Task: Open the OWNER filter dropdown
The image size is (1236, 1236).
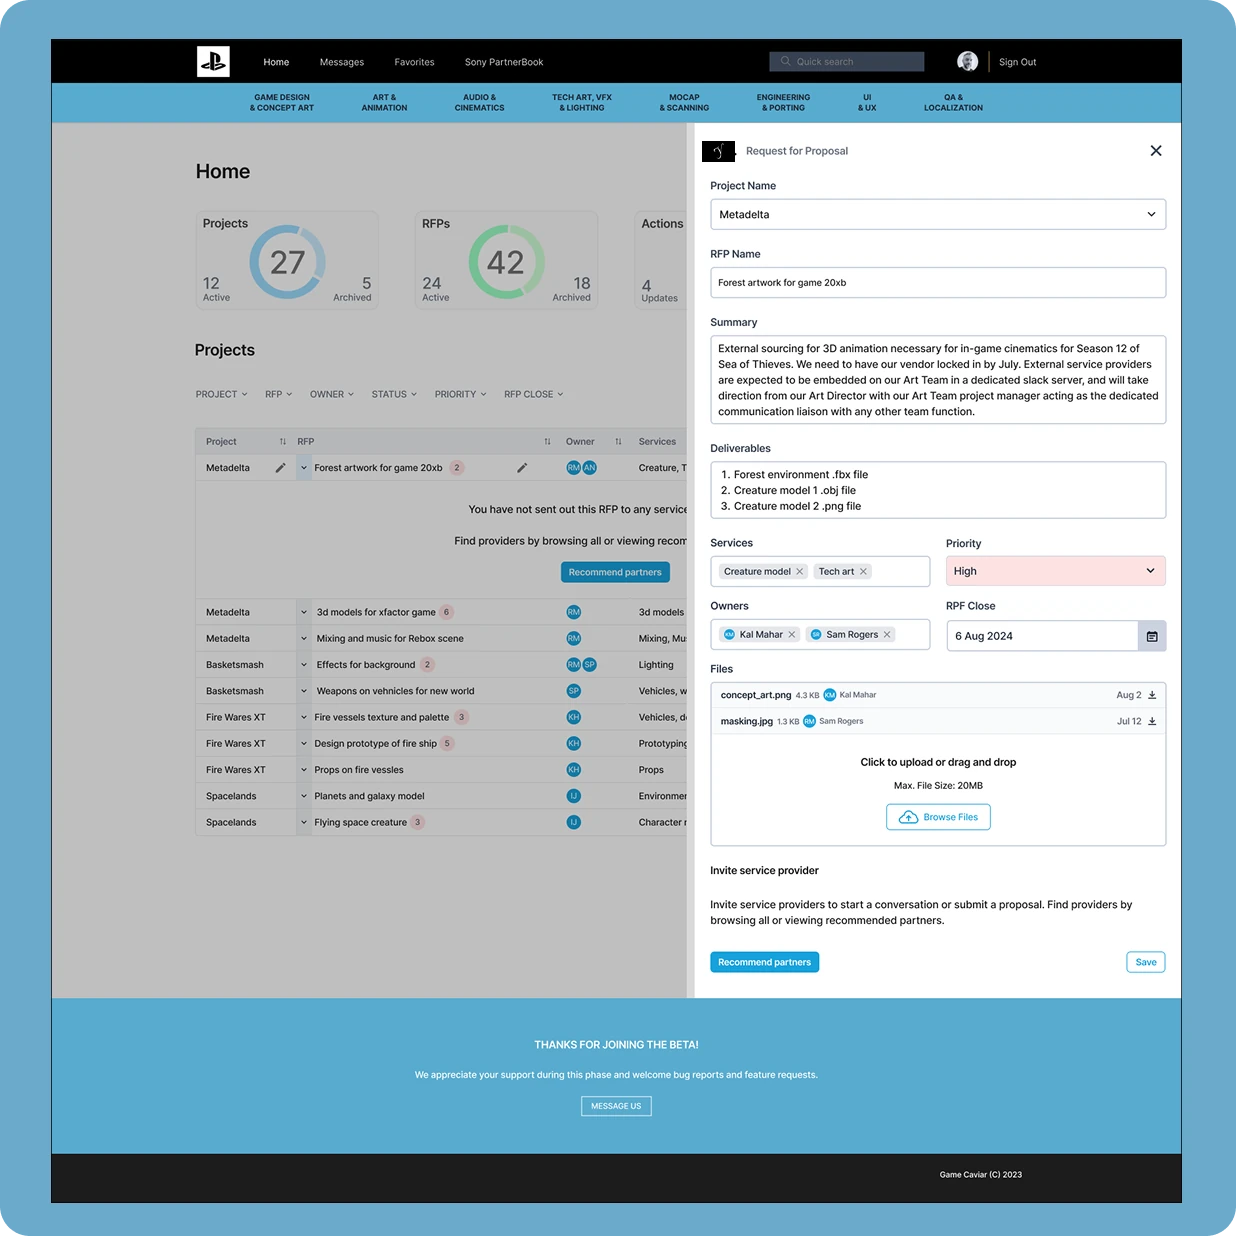Action: tap(332, 394)
